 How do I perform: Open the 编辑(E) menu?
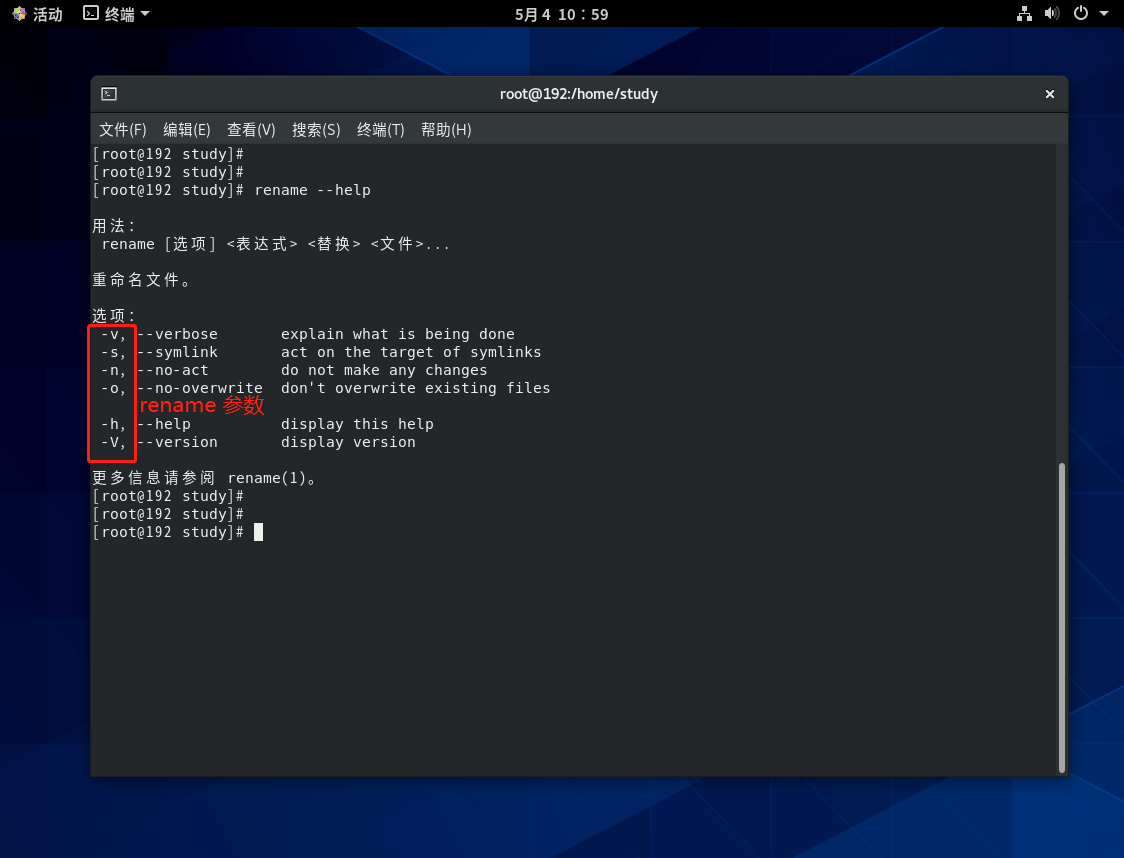click(x=187, y=130)
